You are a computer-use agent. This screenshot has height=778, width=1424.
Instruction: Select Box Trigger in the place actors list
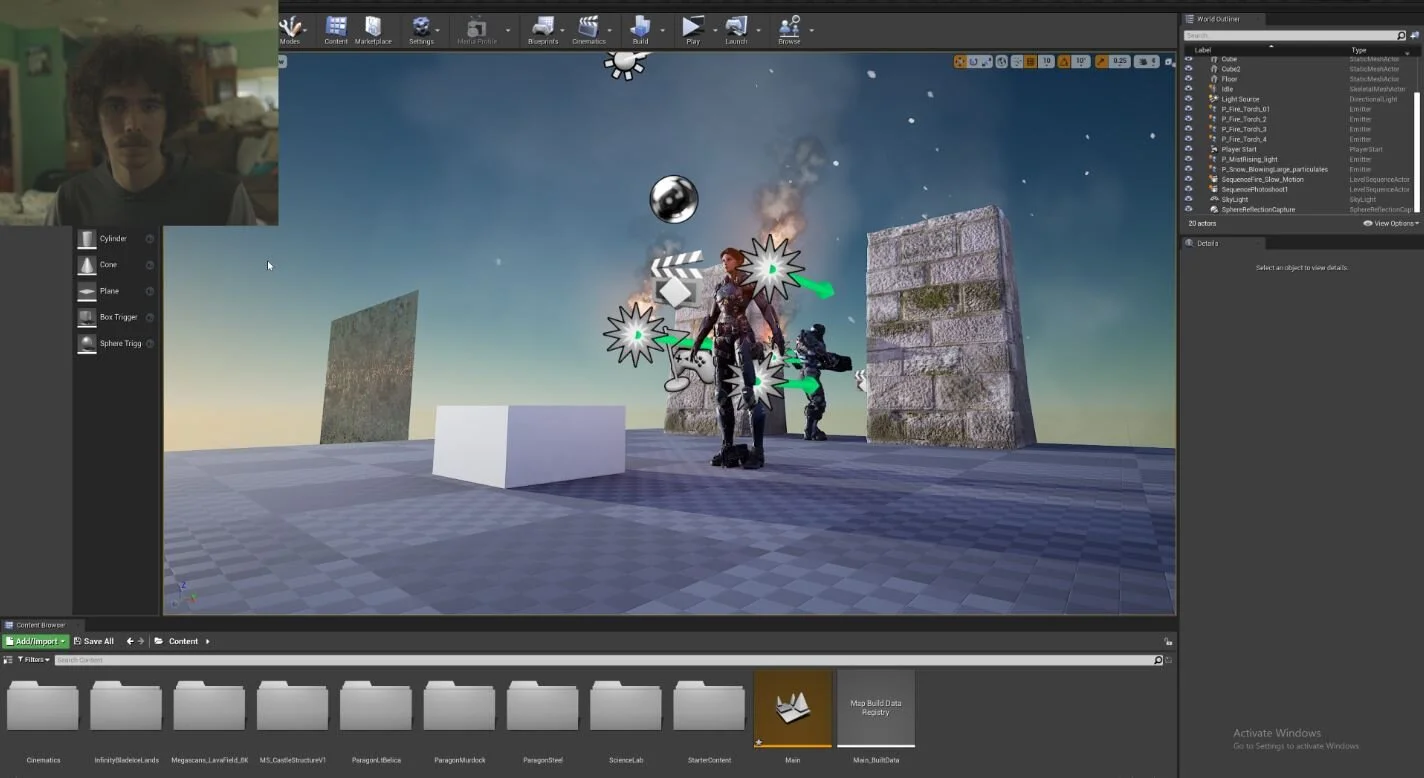click(x=117, y=317)
